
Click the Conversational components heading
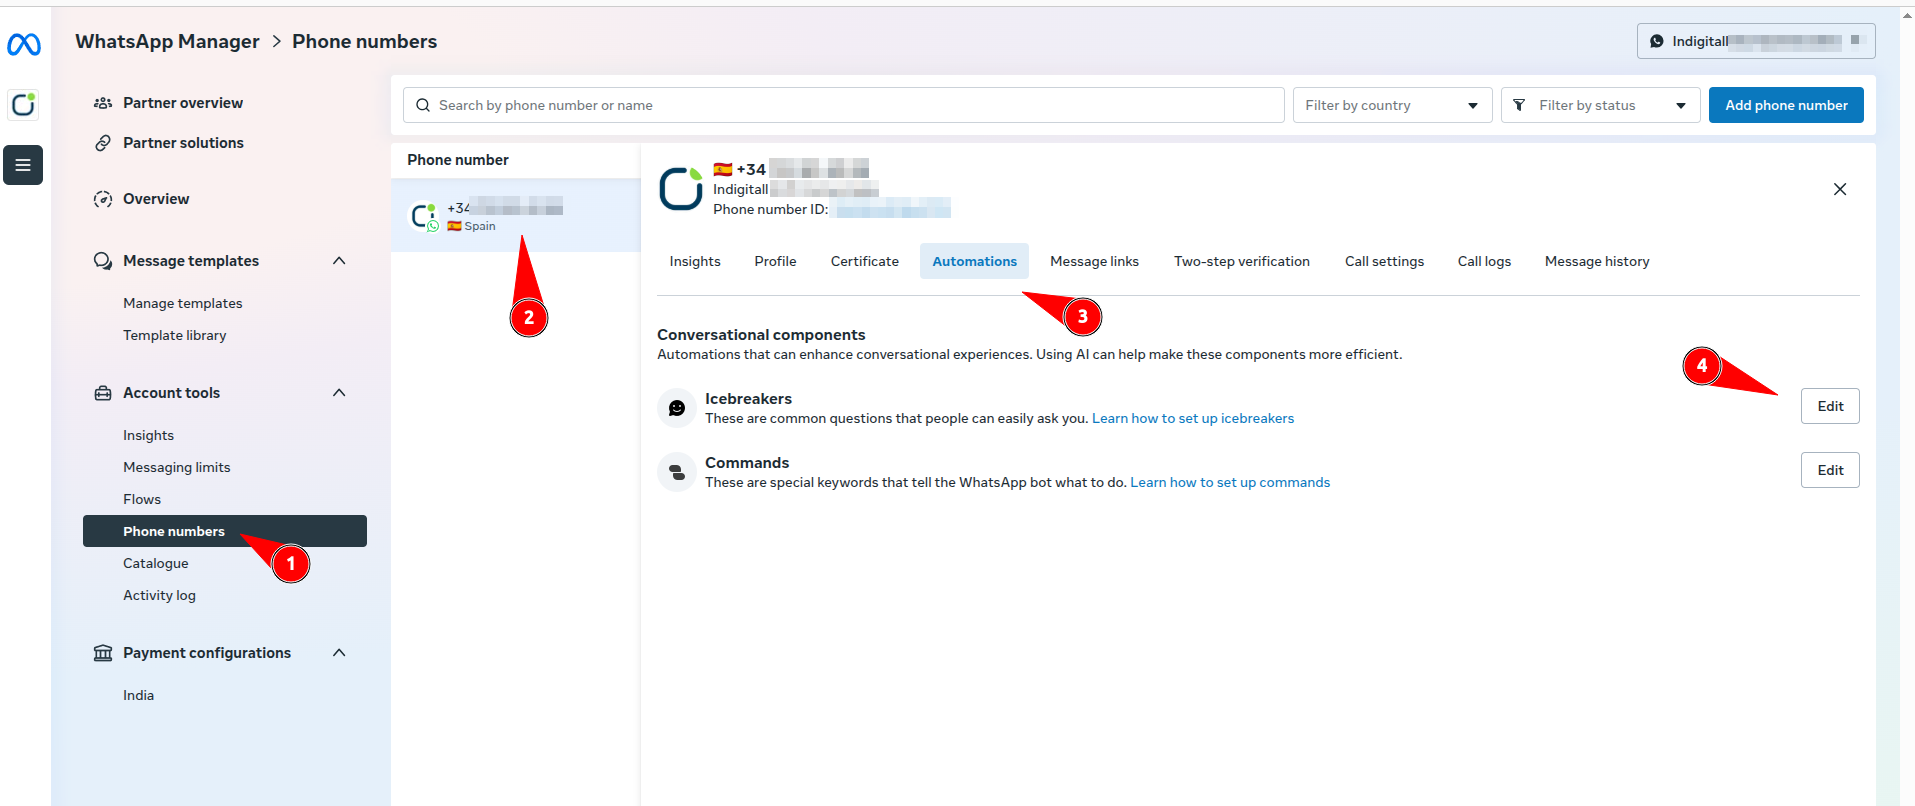pyautogui.click(x=761, y=335)
